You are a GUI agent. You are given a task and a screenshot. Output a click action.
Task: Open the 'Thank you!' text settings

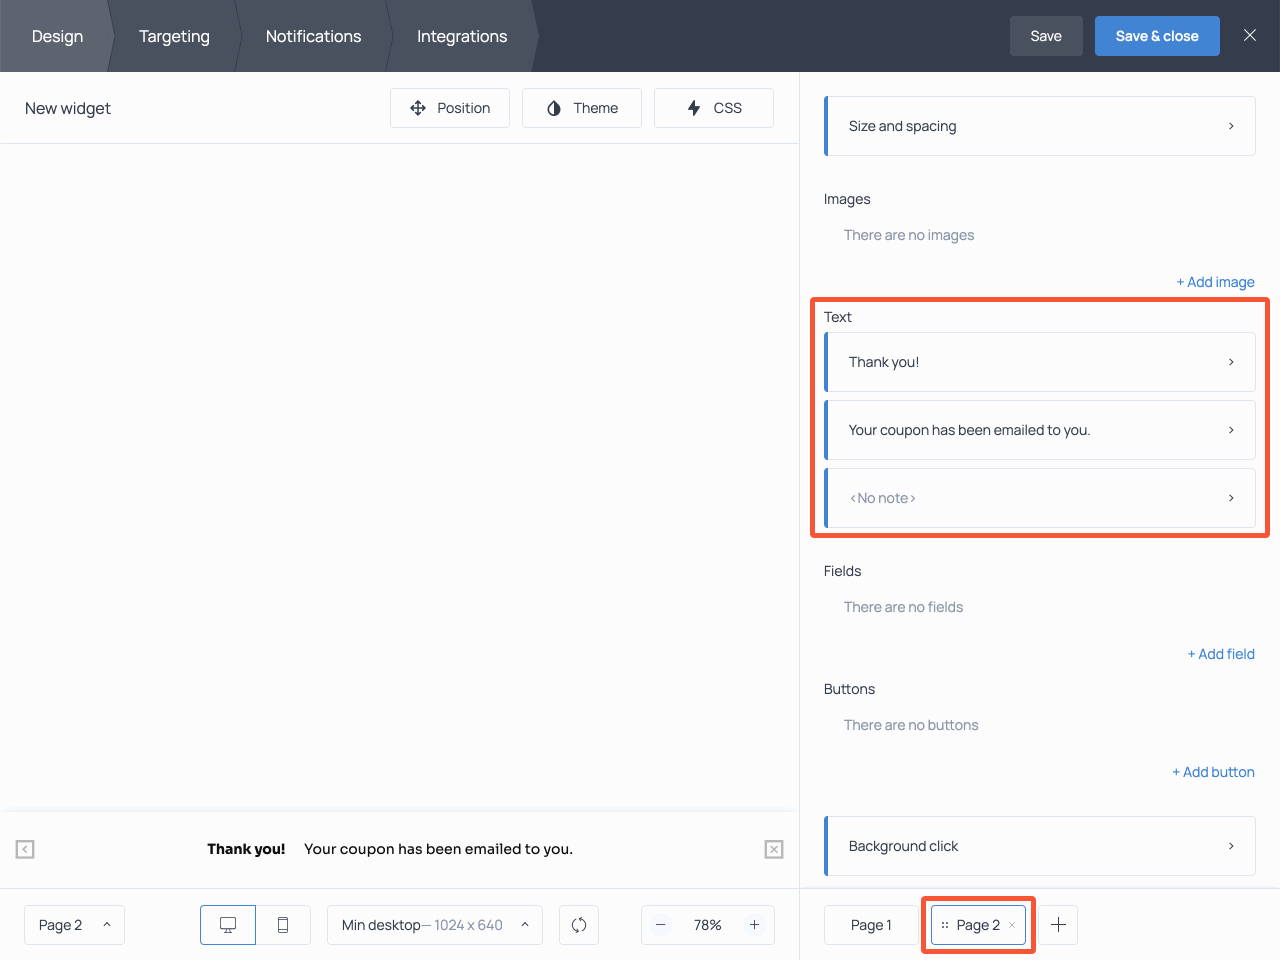1040,362
